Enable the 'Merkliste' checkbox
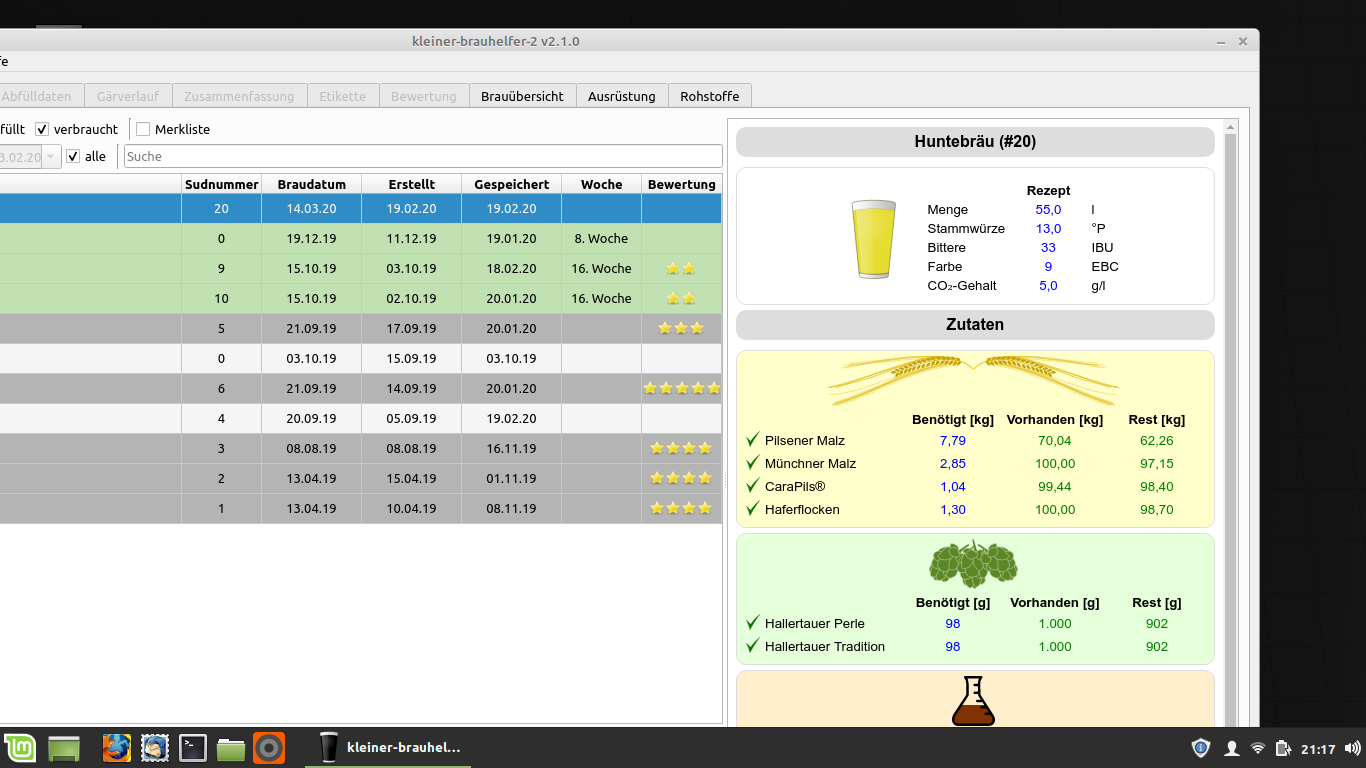 click(143, 129)
